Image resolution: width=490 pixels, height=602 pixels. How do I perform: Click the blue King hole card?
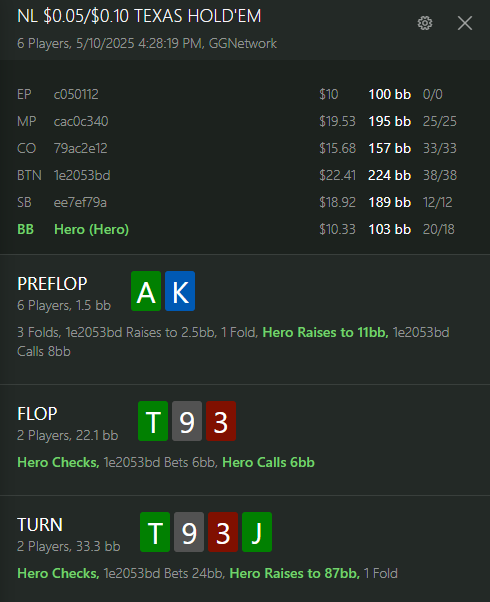click(x=180, y=291)
